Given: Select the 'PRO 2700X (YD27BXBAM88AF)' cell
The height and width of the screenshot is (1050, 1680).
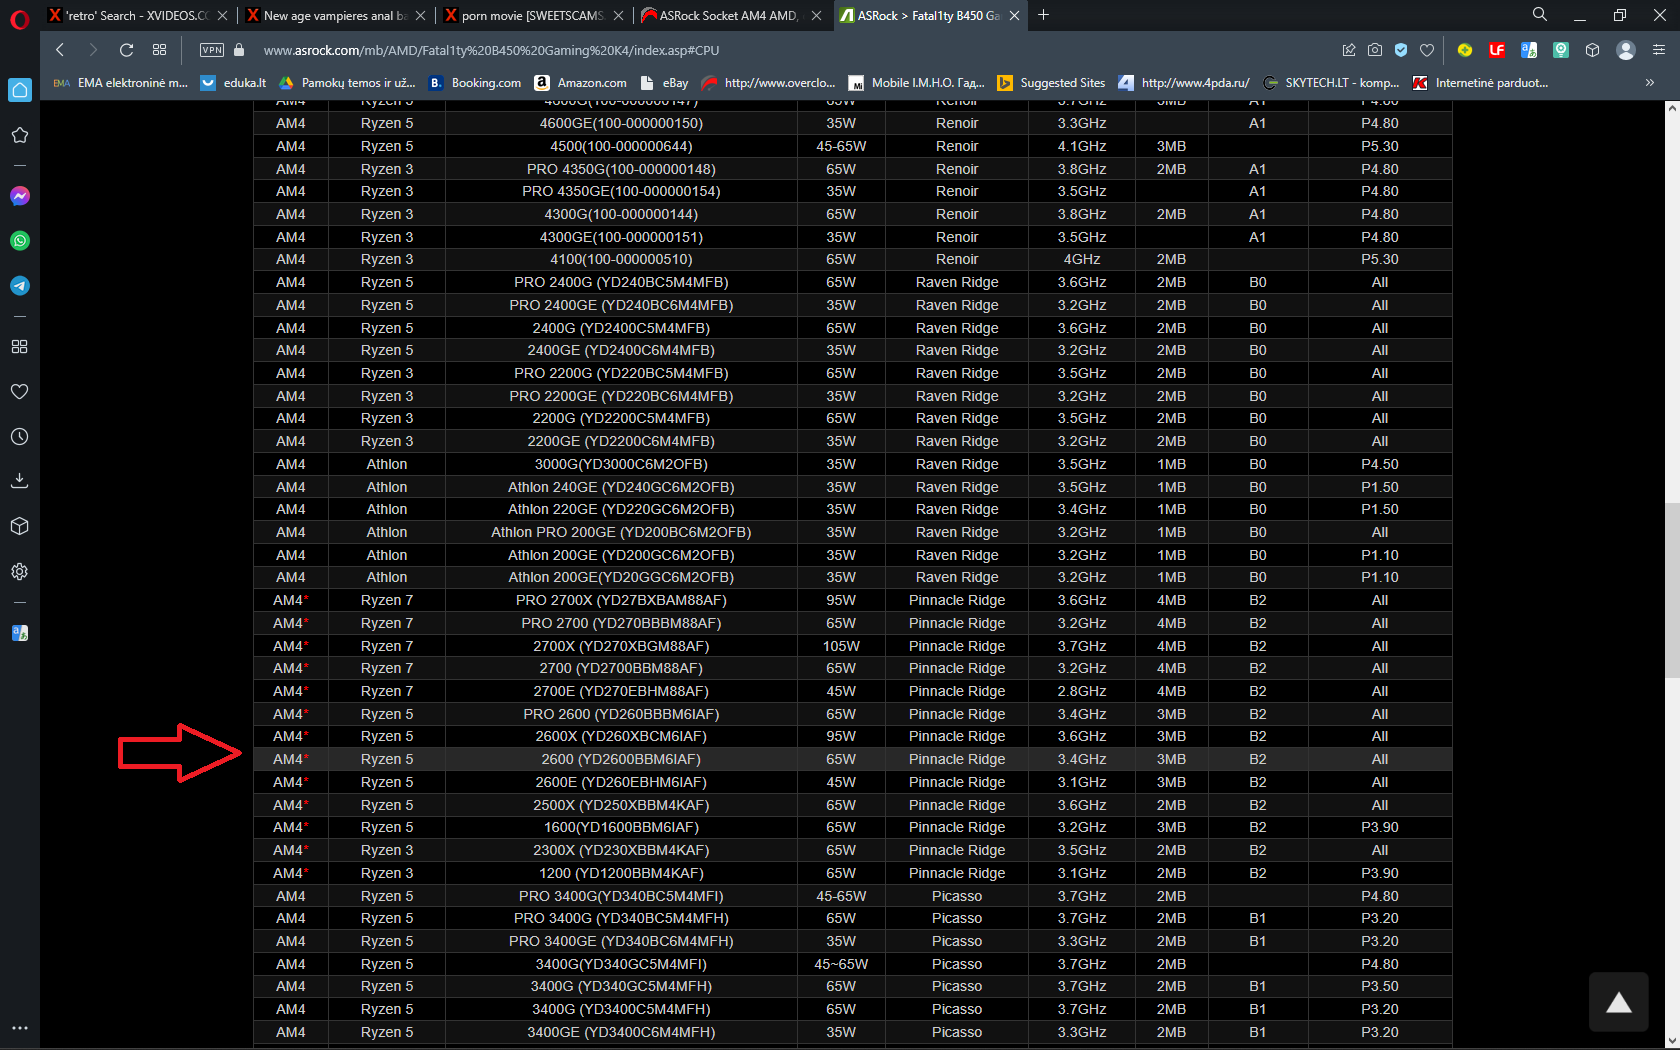Looking at the screenshot, I should [621, 600].
